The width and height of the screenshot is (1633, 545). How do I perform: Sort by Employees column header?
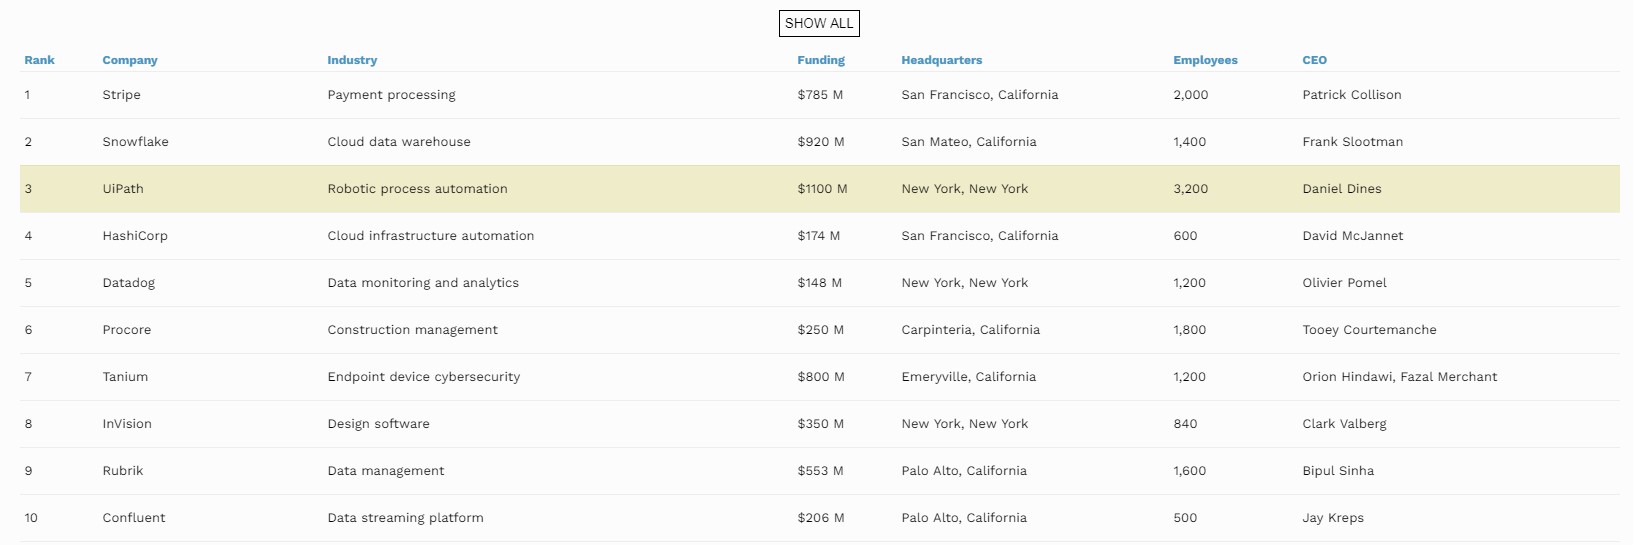(1205, 60)
